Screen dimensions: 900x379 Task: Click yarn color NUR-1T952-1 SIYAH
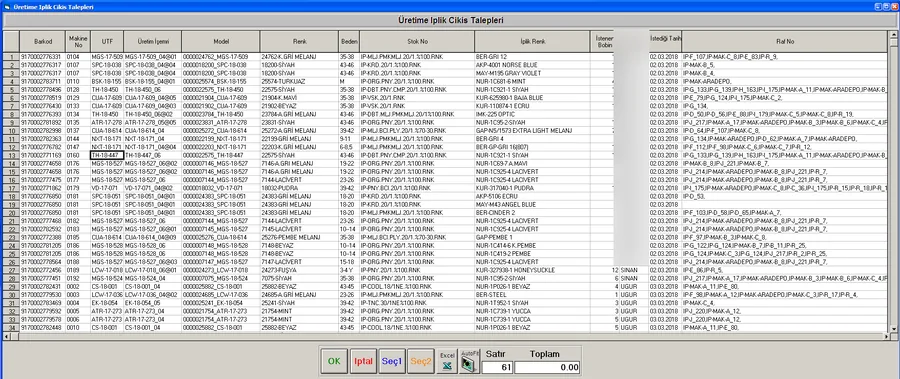[x=532, y=303]
